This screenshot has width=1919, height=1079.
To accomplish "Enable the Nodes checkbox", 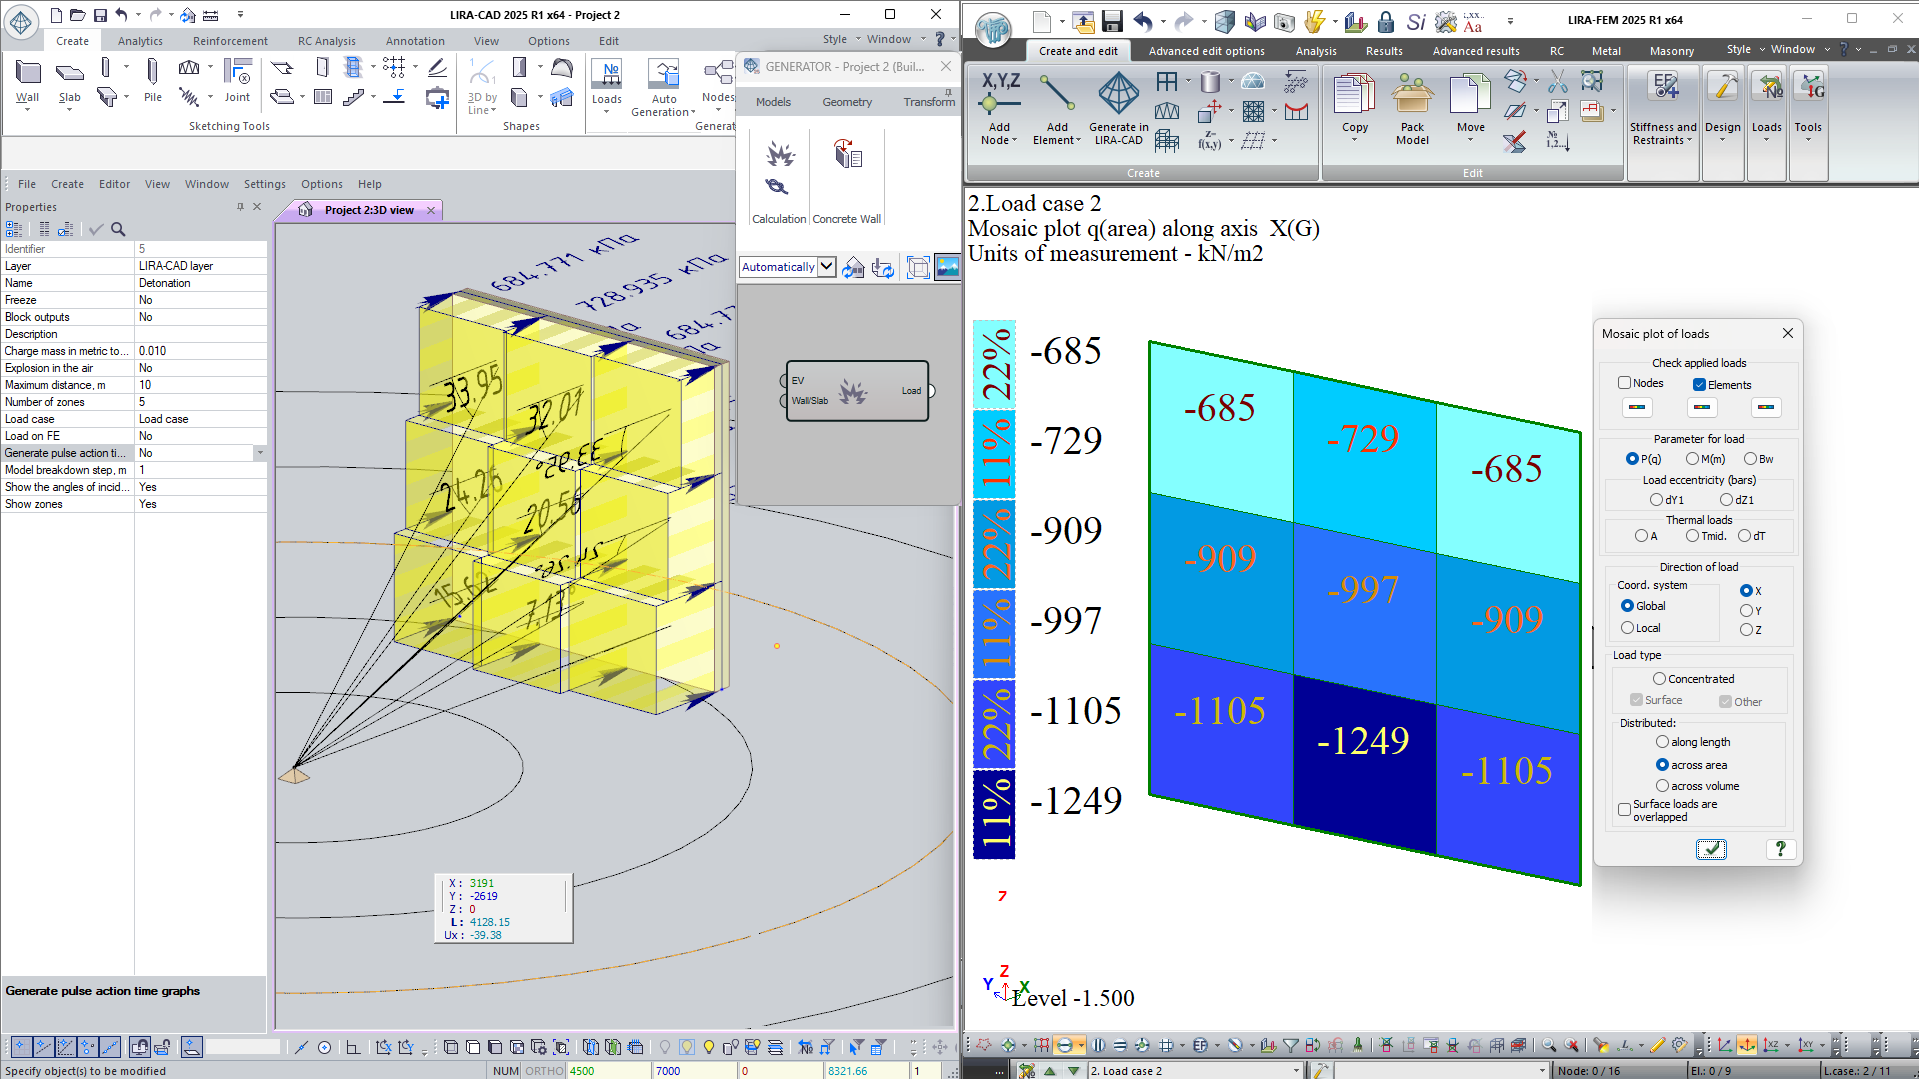I will click(x=1624, y=383).
